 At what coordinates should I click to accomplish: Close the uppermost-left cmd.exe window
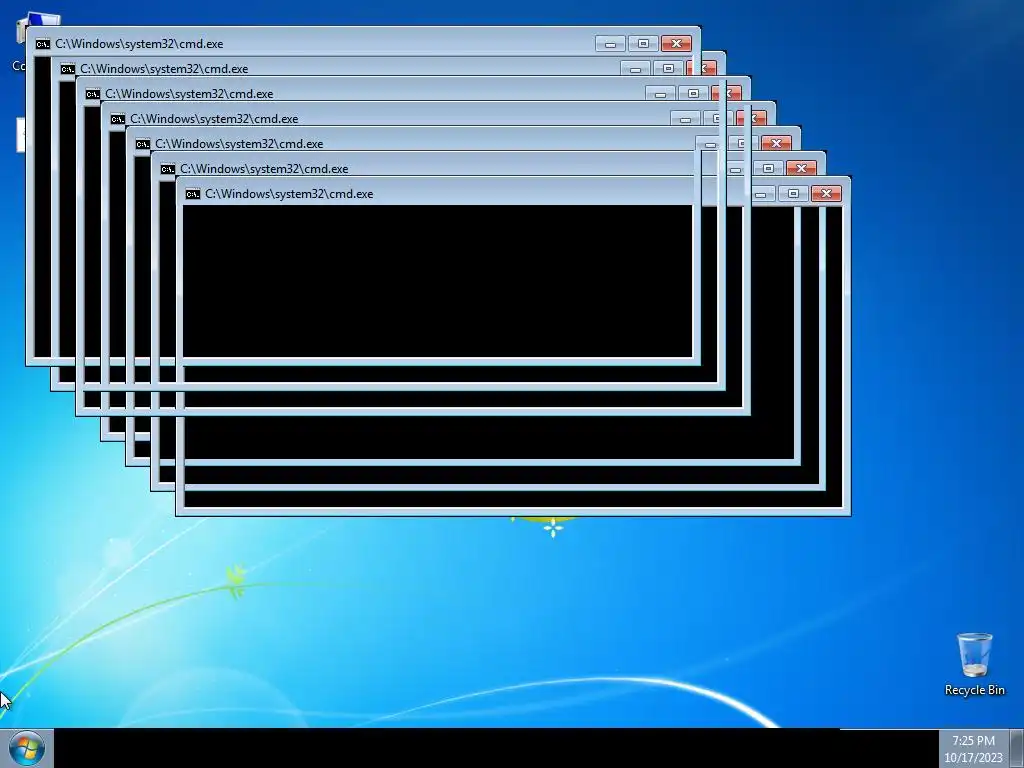click(x=677, y=44)
